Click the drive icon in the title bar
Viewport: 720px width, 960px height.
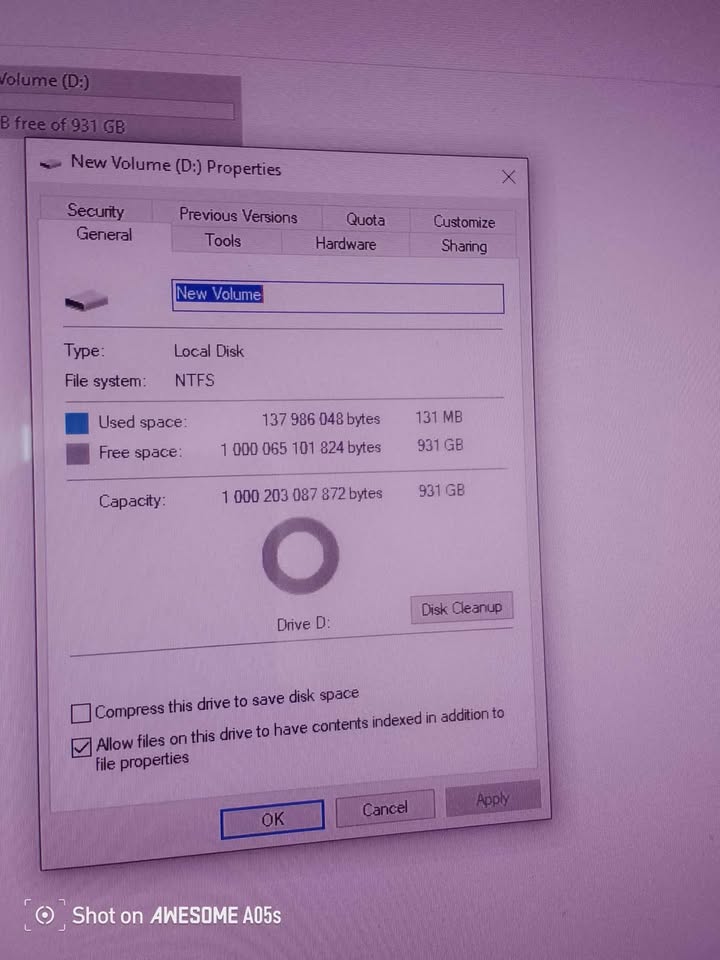51,161
